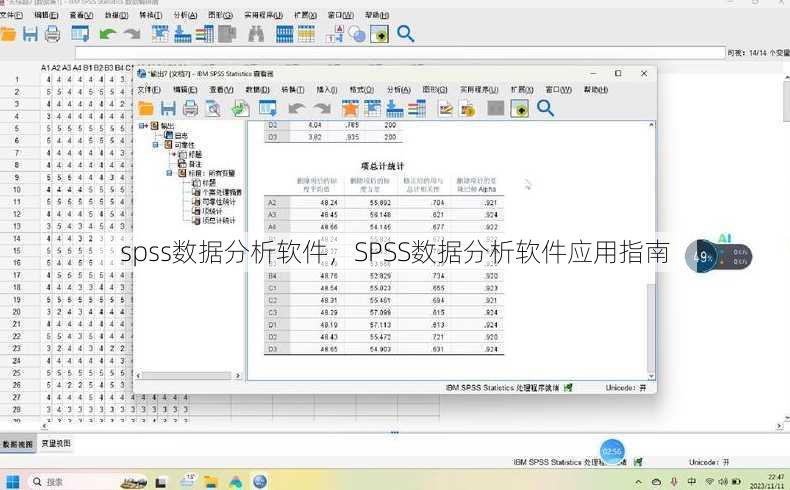Screen dimensions: 790x490
Task: Click the Open folder icon in the Viewer toolbar
Action: click(146, 108)
